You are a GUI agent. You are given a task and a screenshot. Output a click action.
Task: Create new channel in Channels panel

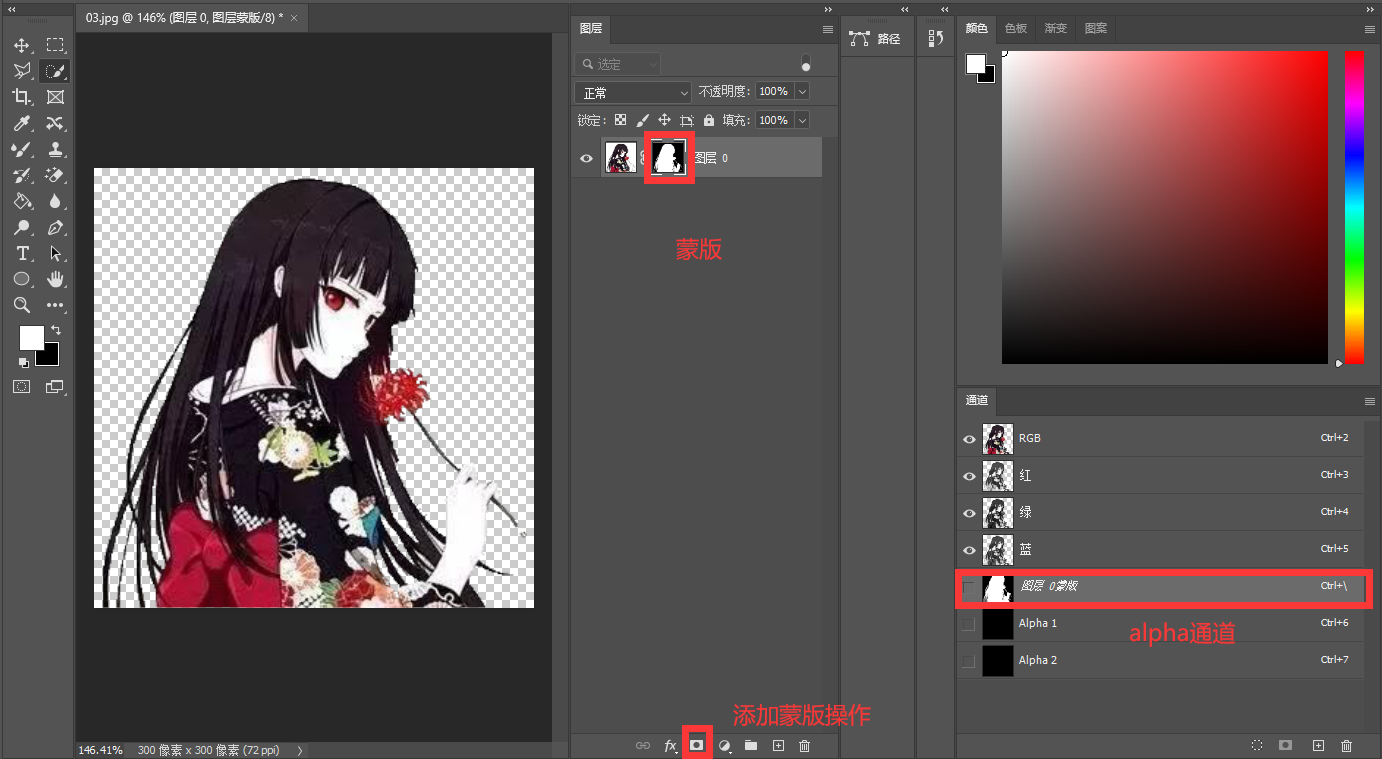tap(1318, 745)
